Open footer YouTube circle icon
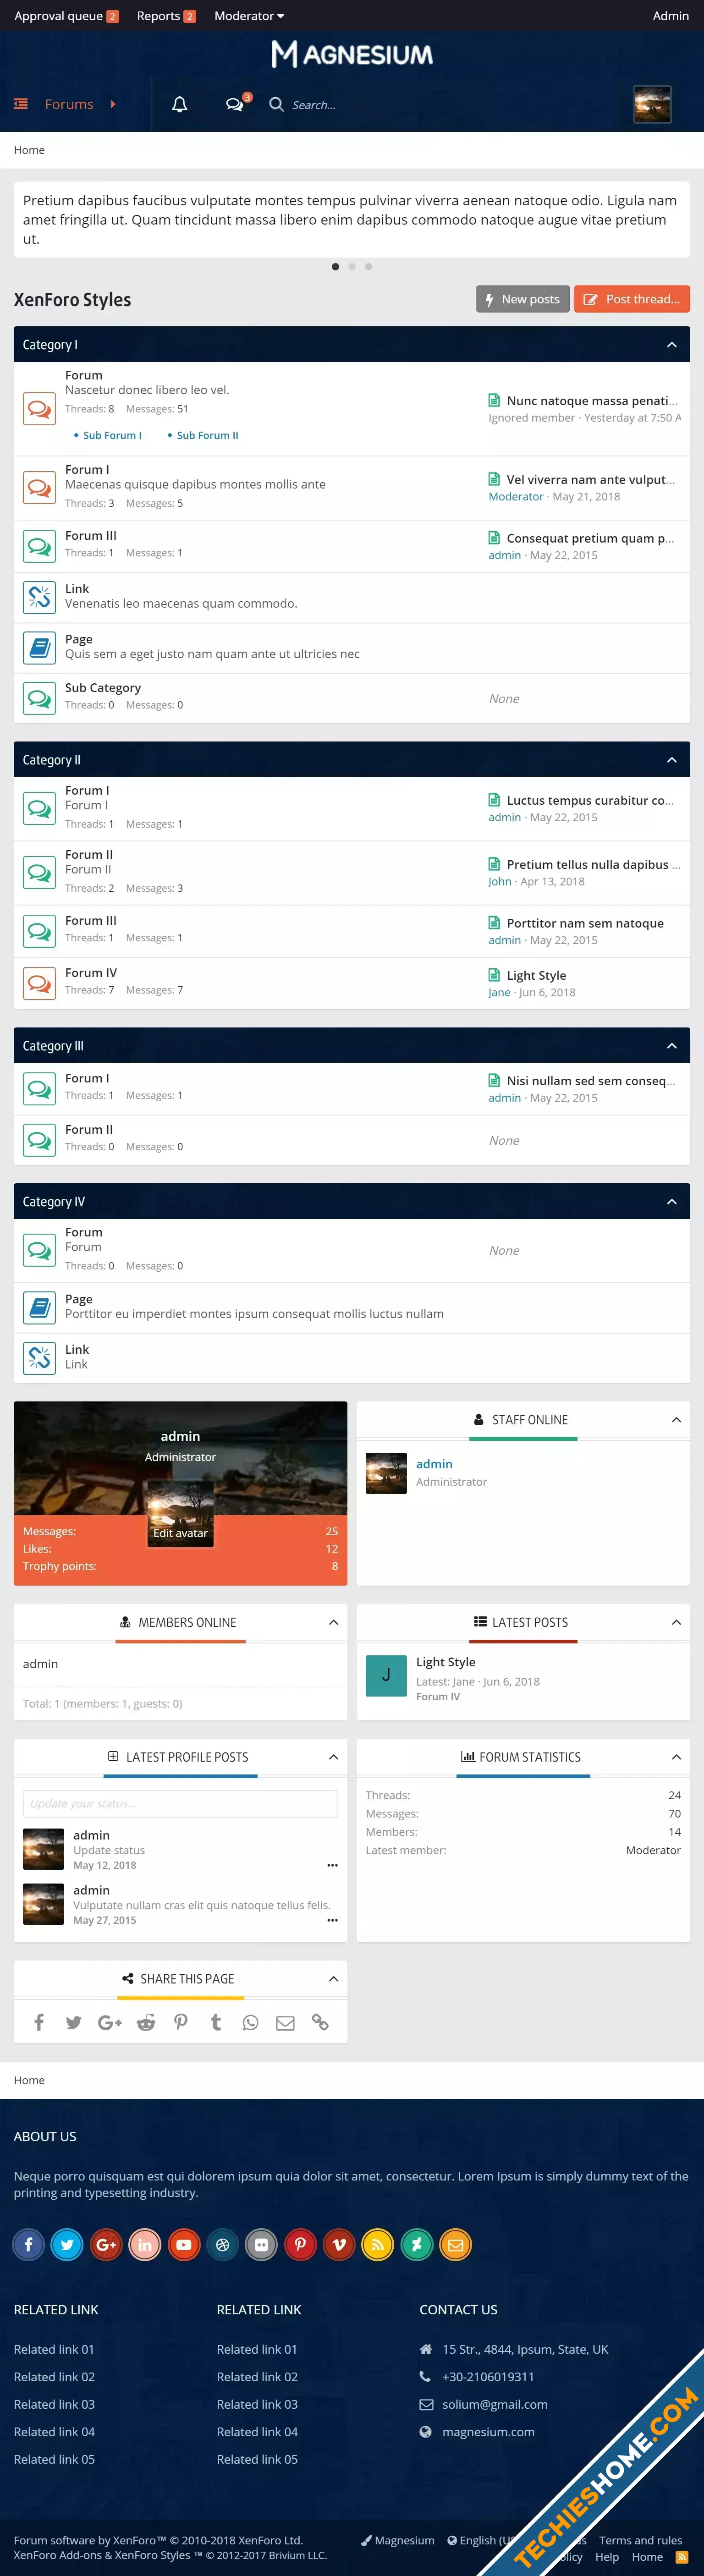Image resolution: width=704 pixels, height=2576 pixels. point(184,2244)
